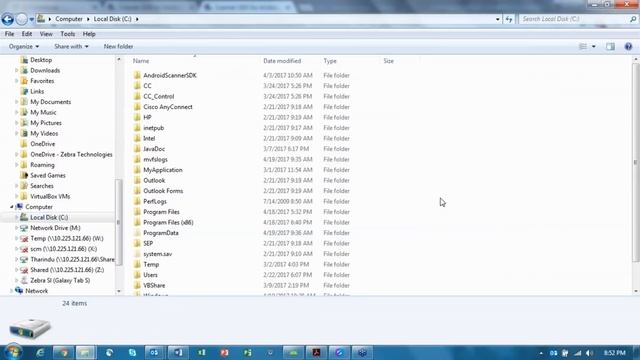This screenshot has height=360, width=640.
Task: Select Network Drive (M:) in tree
Action: pyautogui.click(x=55, y=228)
